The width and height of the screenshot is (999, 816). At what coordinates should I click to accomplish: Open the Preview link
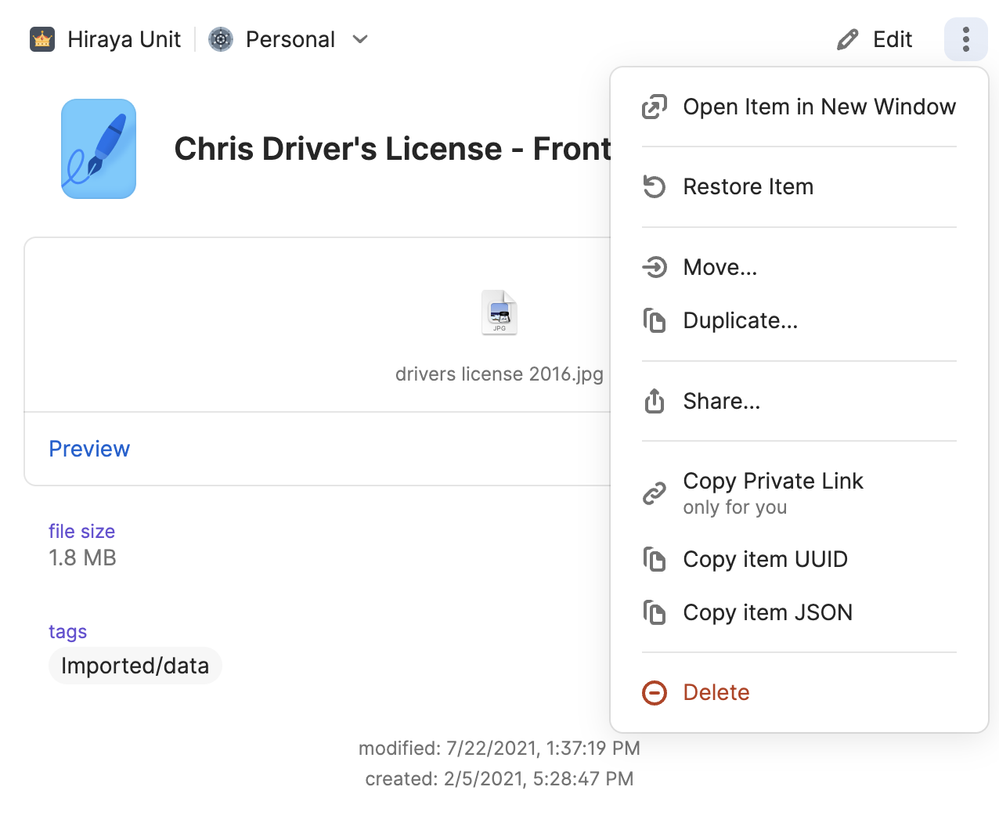(x=89, y=449)
